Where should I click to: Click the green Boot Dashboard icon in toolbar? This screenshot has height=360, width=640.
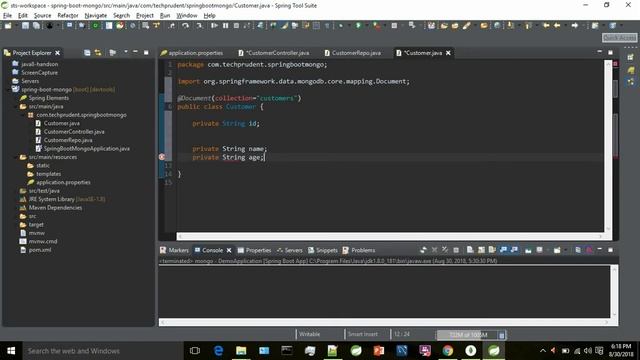pos(95,26)
